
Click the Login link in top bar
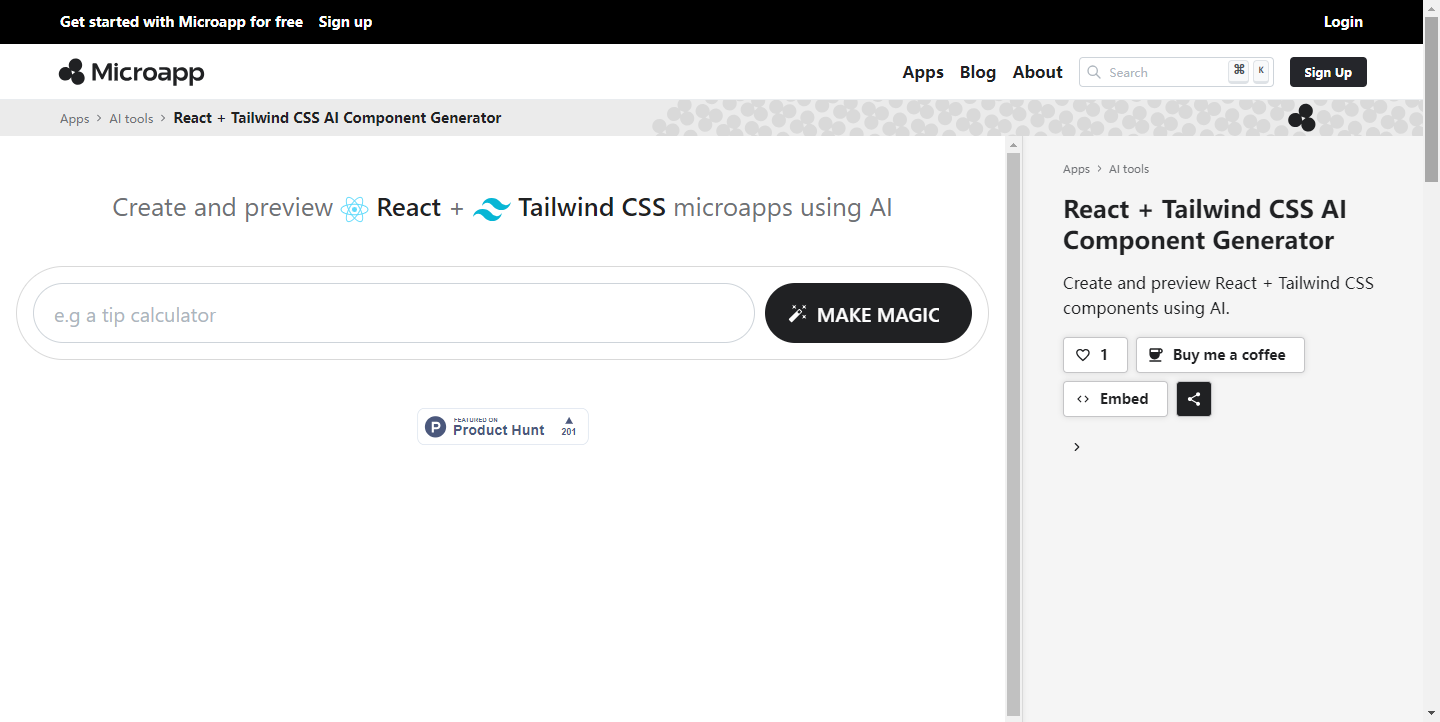pos(1343,22)
